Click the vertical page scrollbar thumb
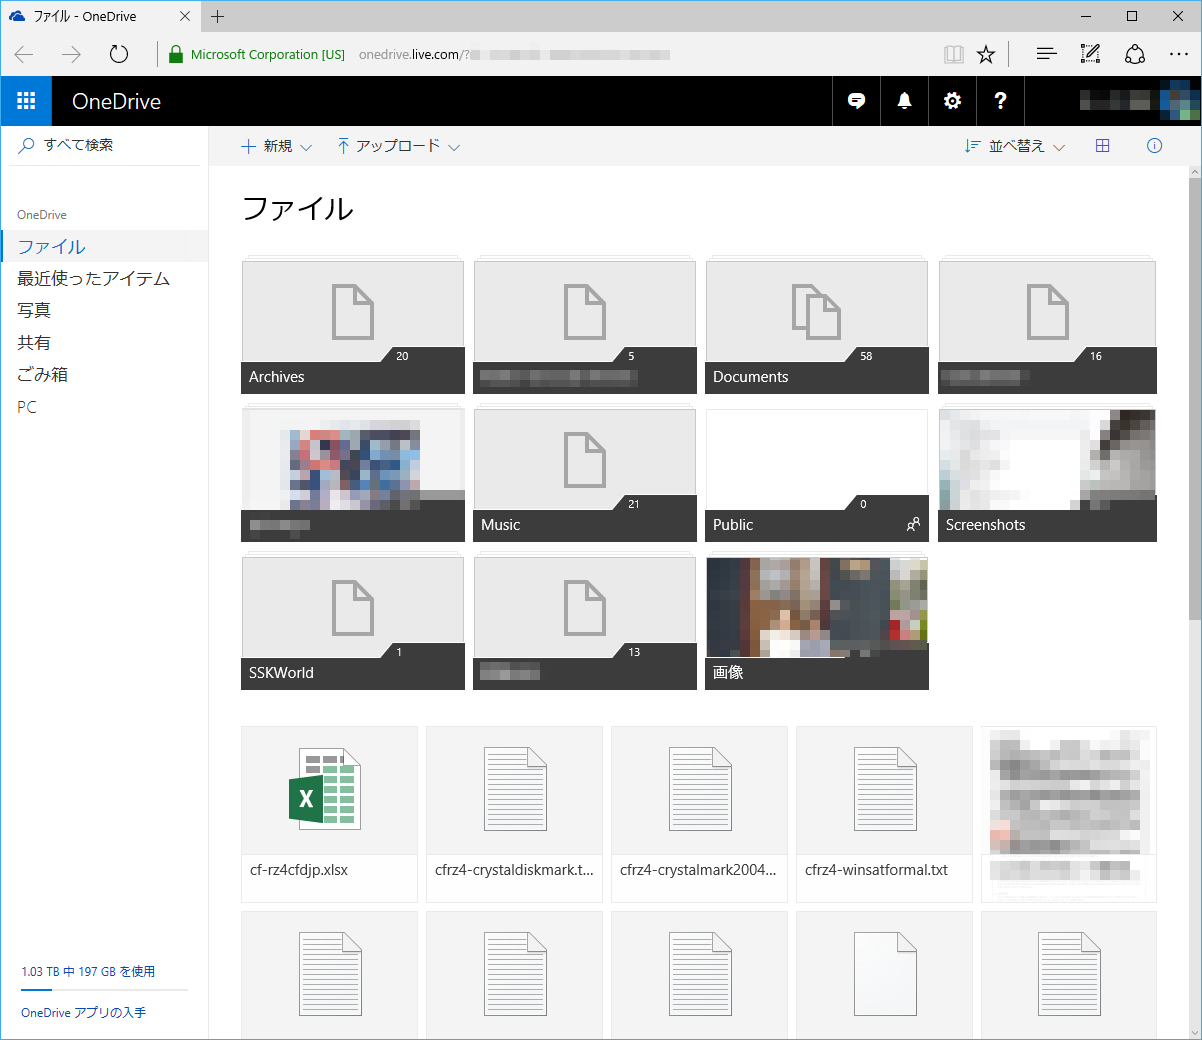Image resolution: width=1202 pixels, height=1040 pixels. point(1195,400)
